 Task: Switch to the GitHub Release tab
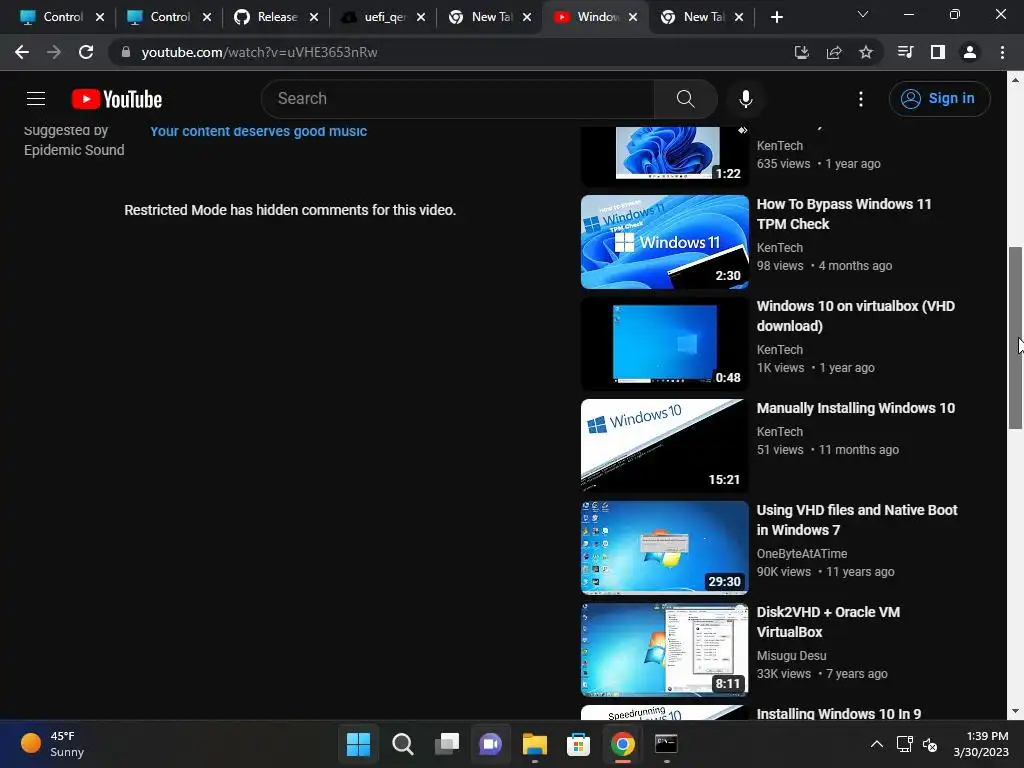pos(266,17)
